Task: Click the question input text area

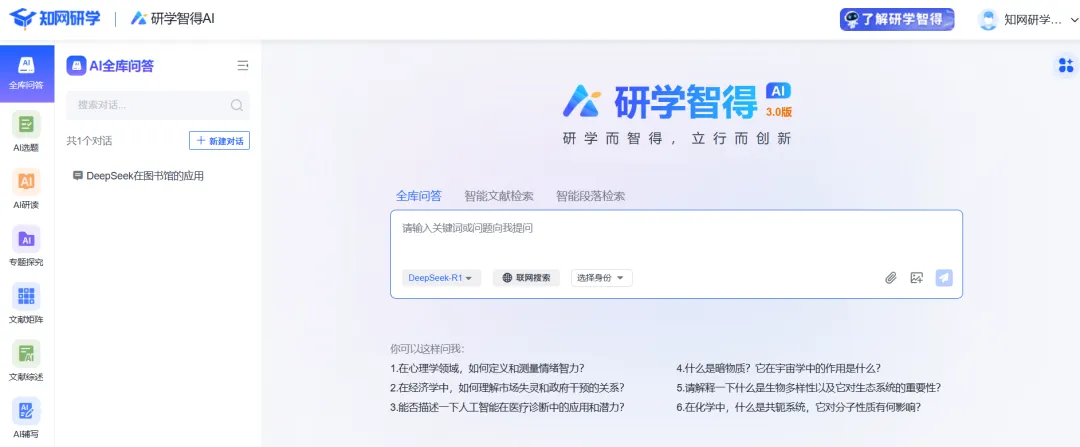Action: [676, 236]
